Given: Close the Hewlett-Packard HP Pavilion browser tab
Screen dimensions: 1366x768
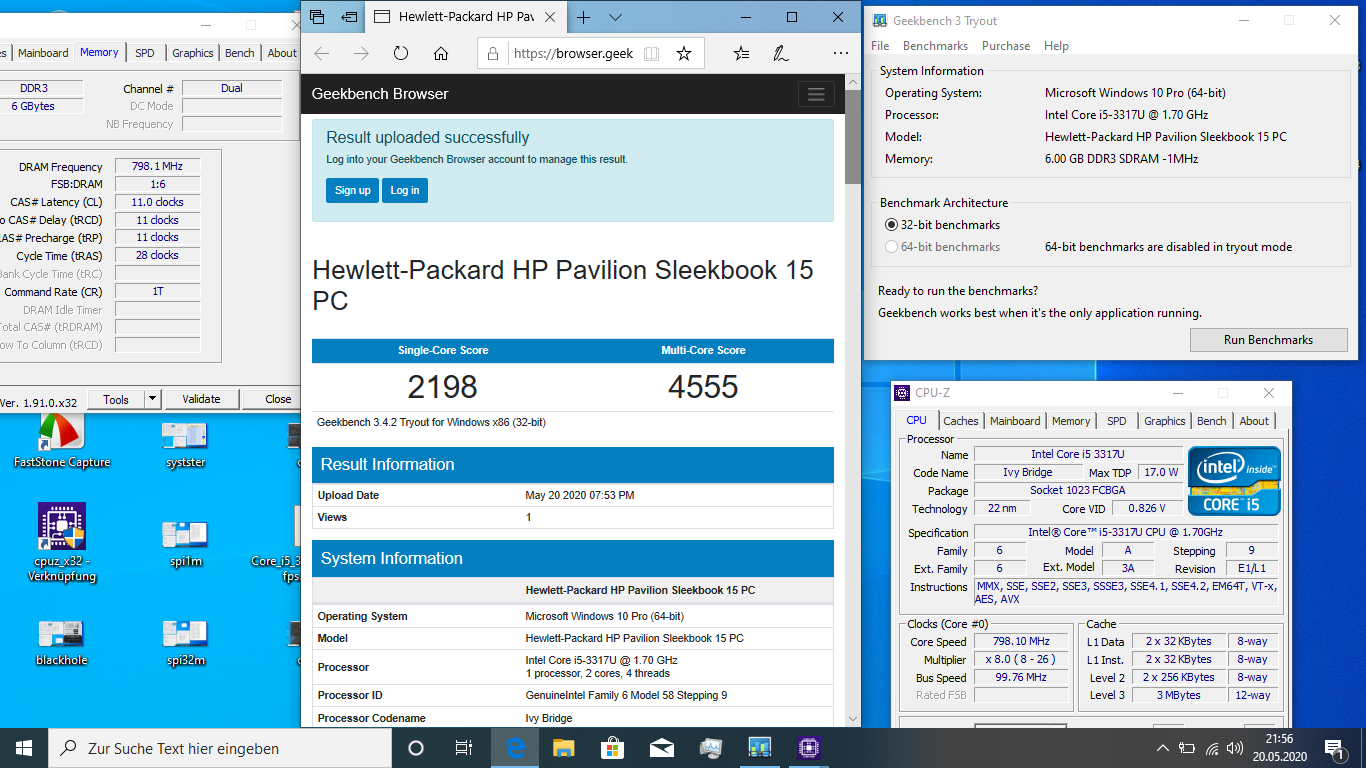Looking at the screenshot, I should pyautogui.click(x=548, y=17).
